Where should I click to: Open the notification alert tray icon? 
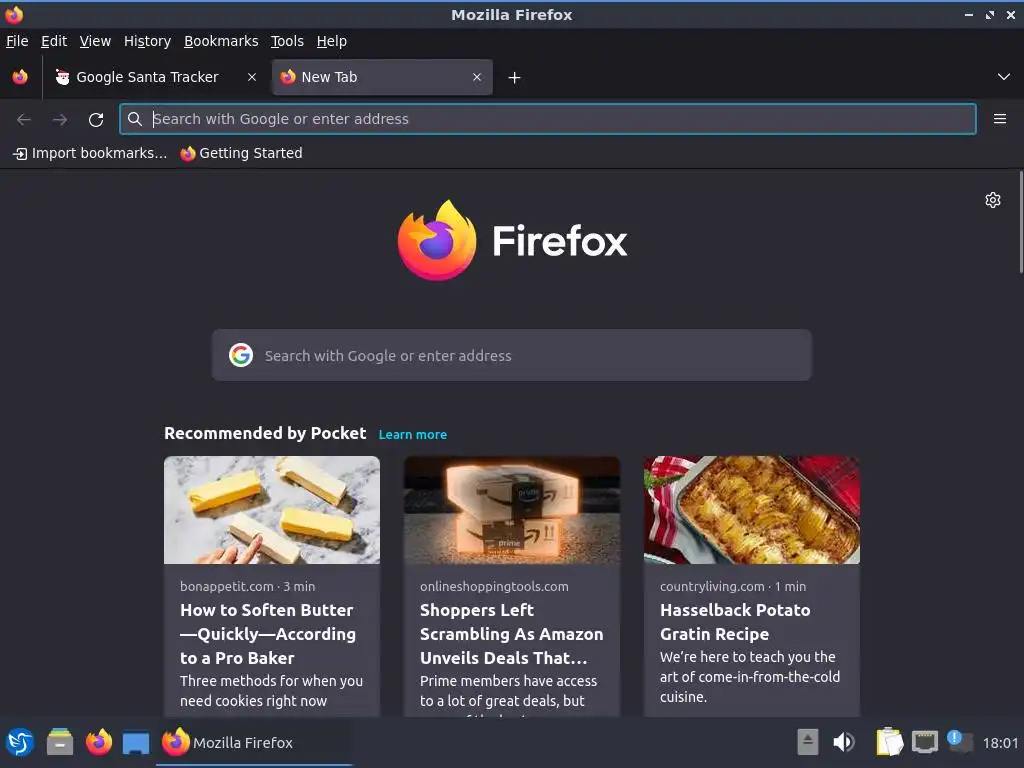click(960, 741)
